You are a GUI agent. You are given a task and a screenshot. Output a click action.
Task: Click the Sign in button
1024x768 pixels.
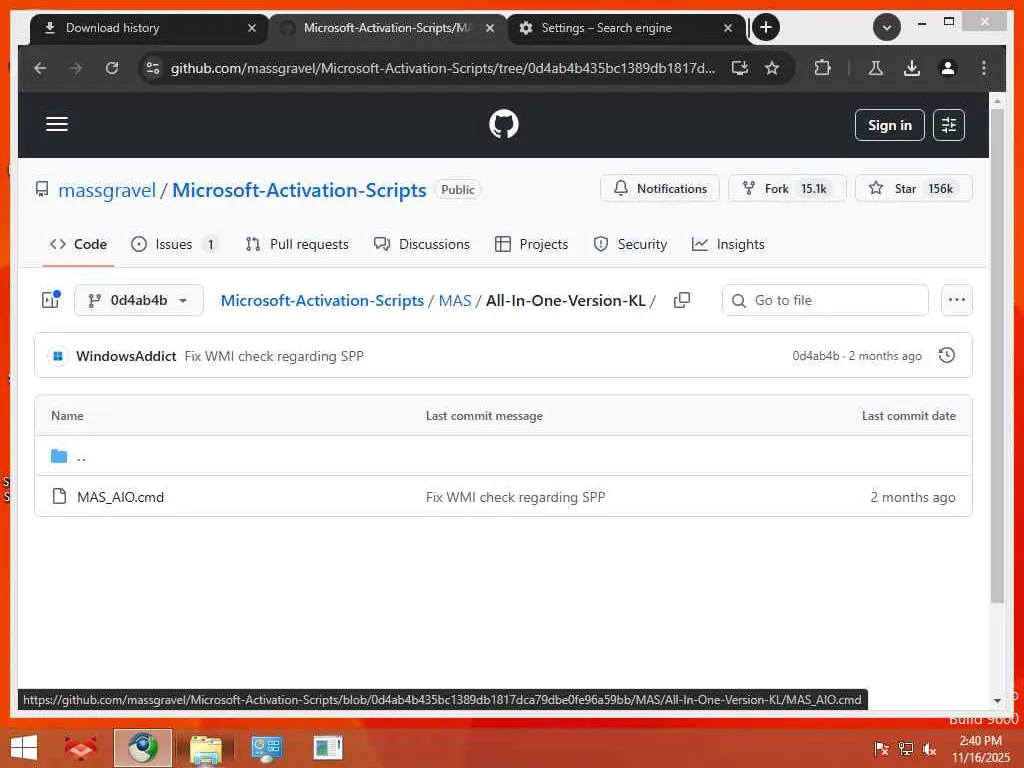(x=889, y=125)
